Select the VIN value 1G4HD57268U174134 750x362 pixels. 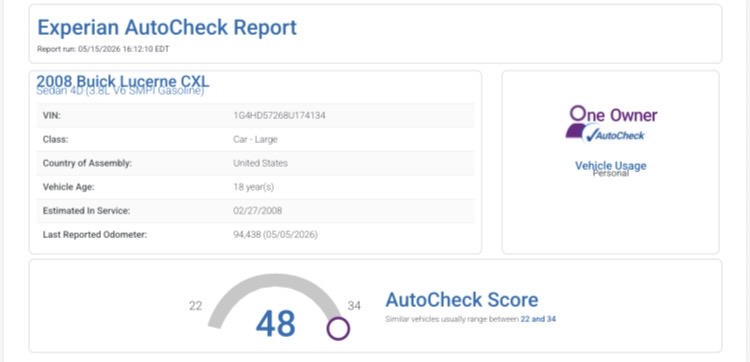coord(280,115)
